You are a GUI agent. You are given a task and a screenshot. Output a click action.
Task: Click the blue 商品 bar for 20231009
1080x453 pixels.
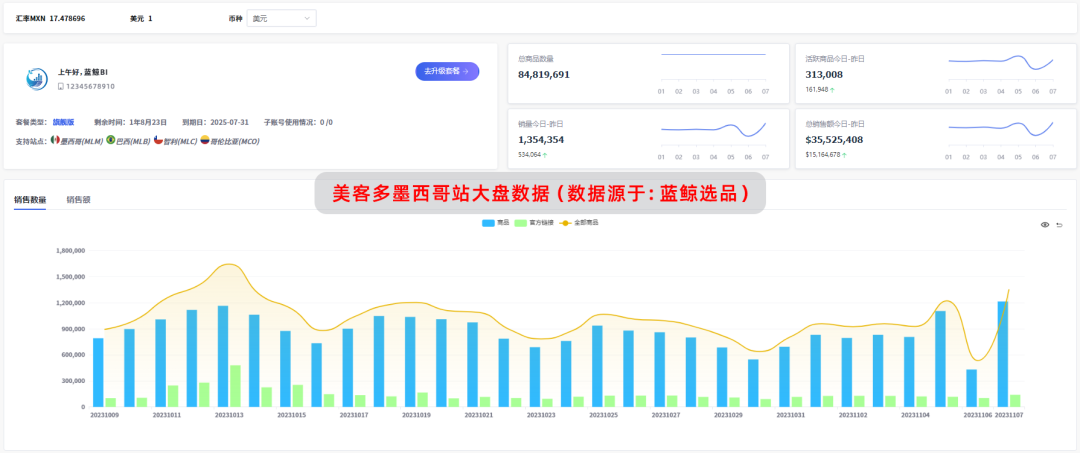[98, 372]
